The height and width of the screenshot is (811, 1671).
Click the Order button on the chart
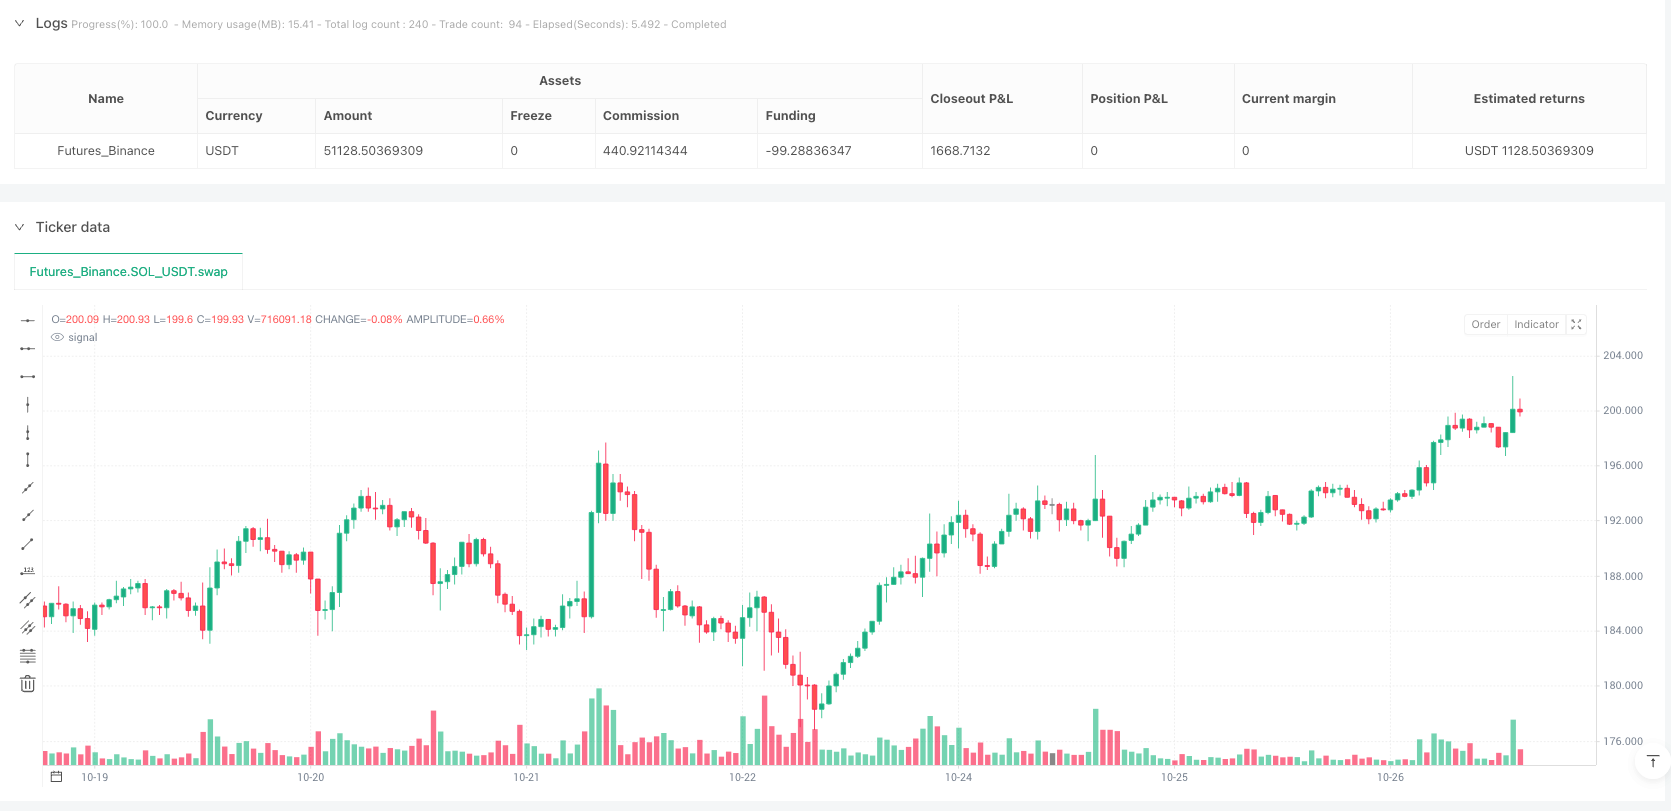1485,324
